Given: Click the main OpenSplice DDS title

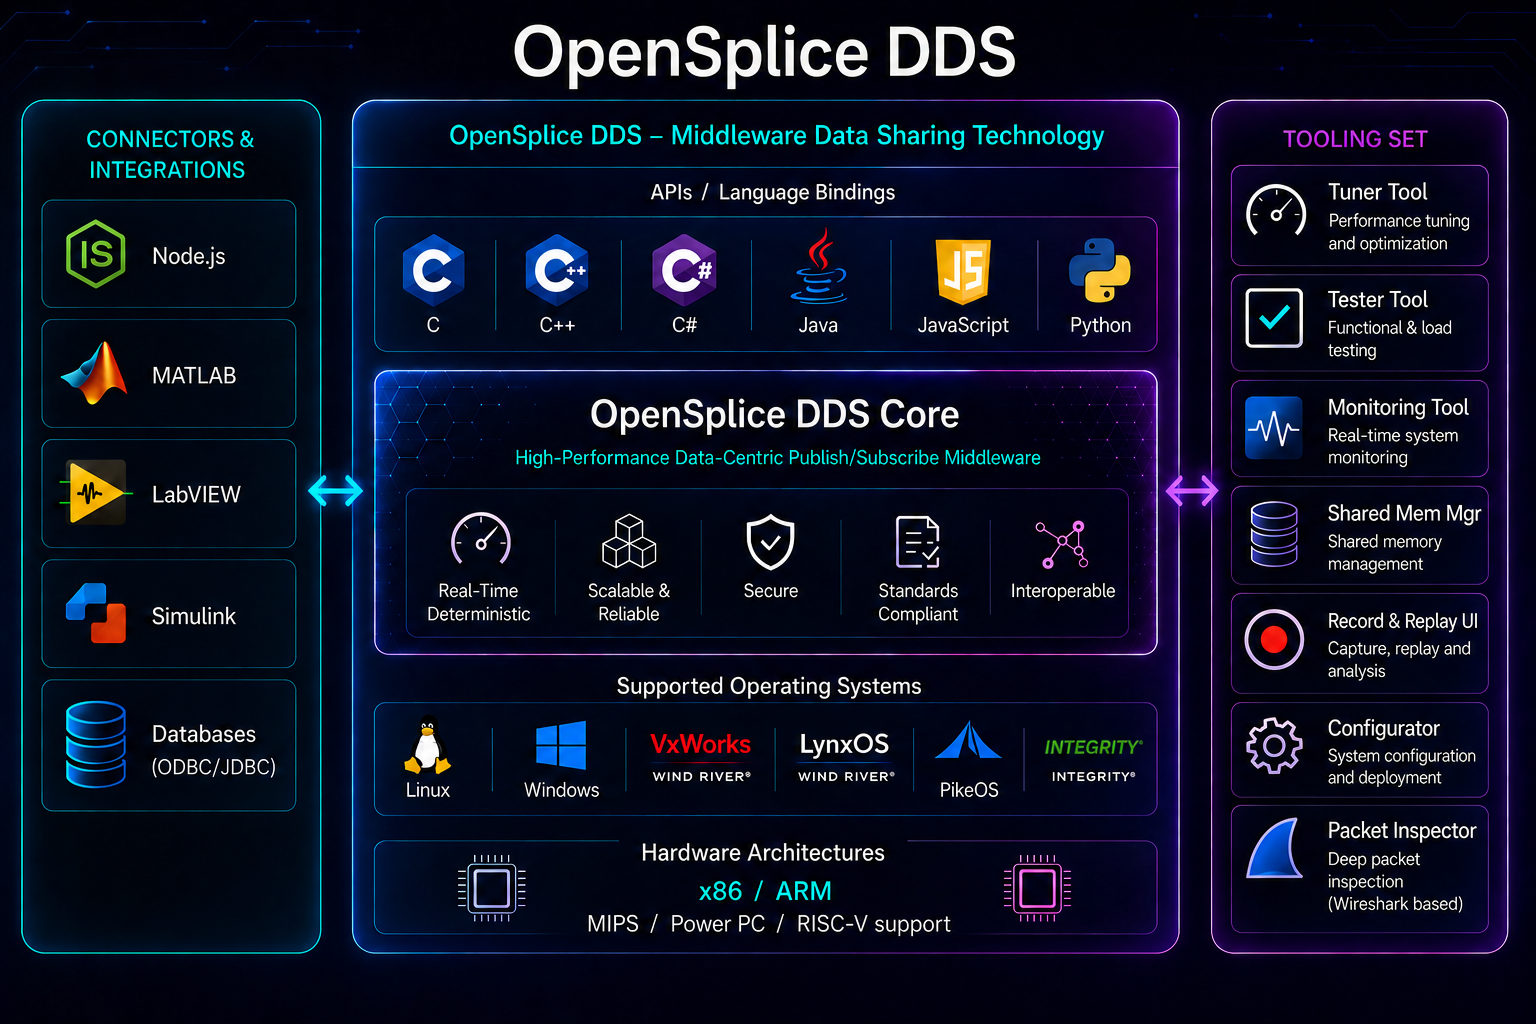Looking at the screenshot, I should [x=765, y=52].
